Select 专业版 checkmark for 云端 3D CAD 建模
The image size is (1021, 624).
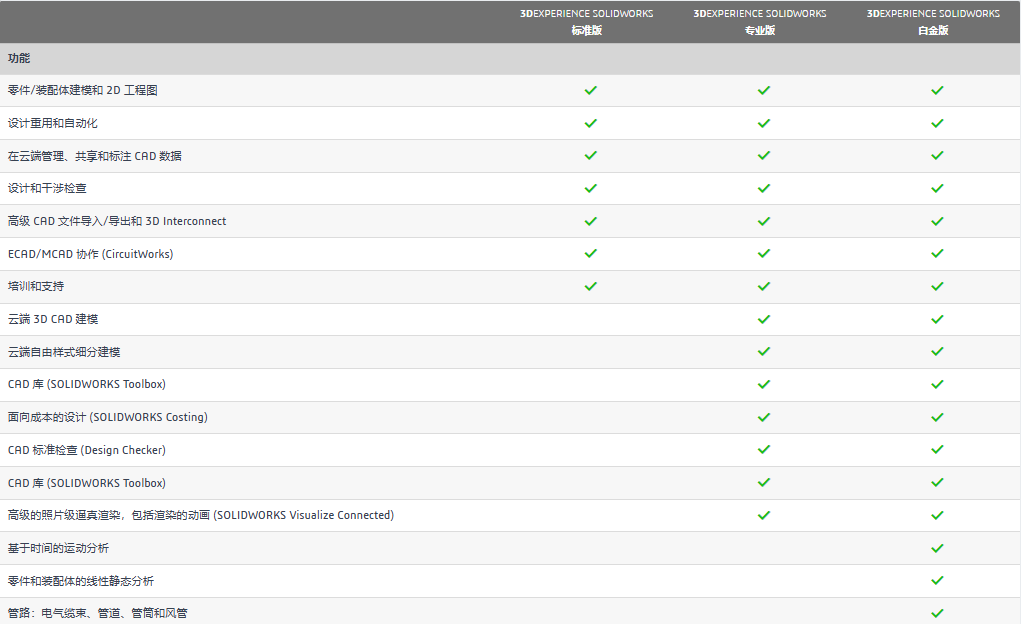[764, 319]
